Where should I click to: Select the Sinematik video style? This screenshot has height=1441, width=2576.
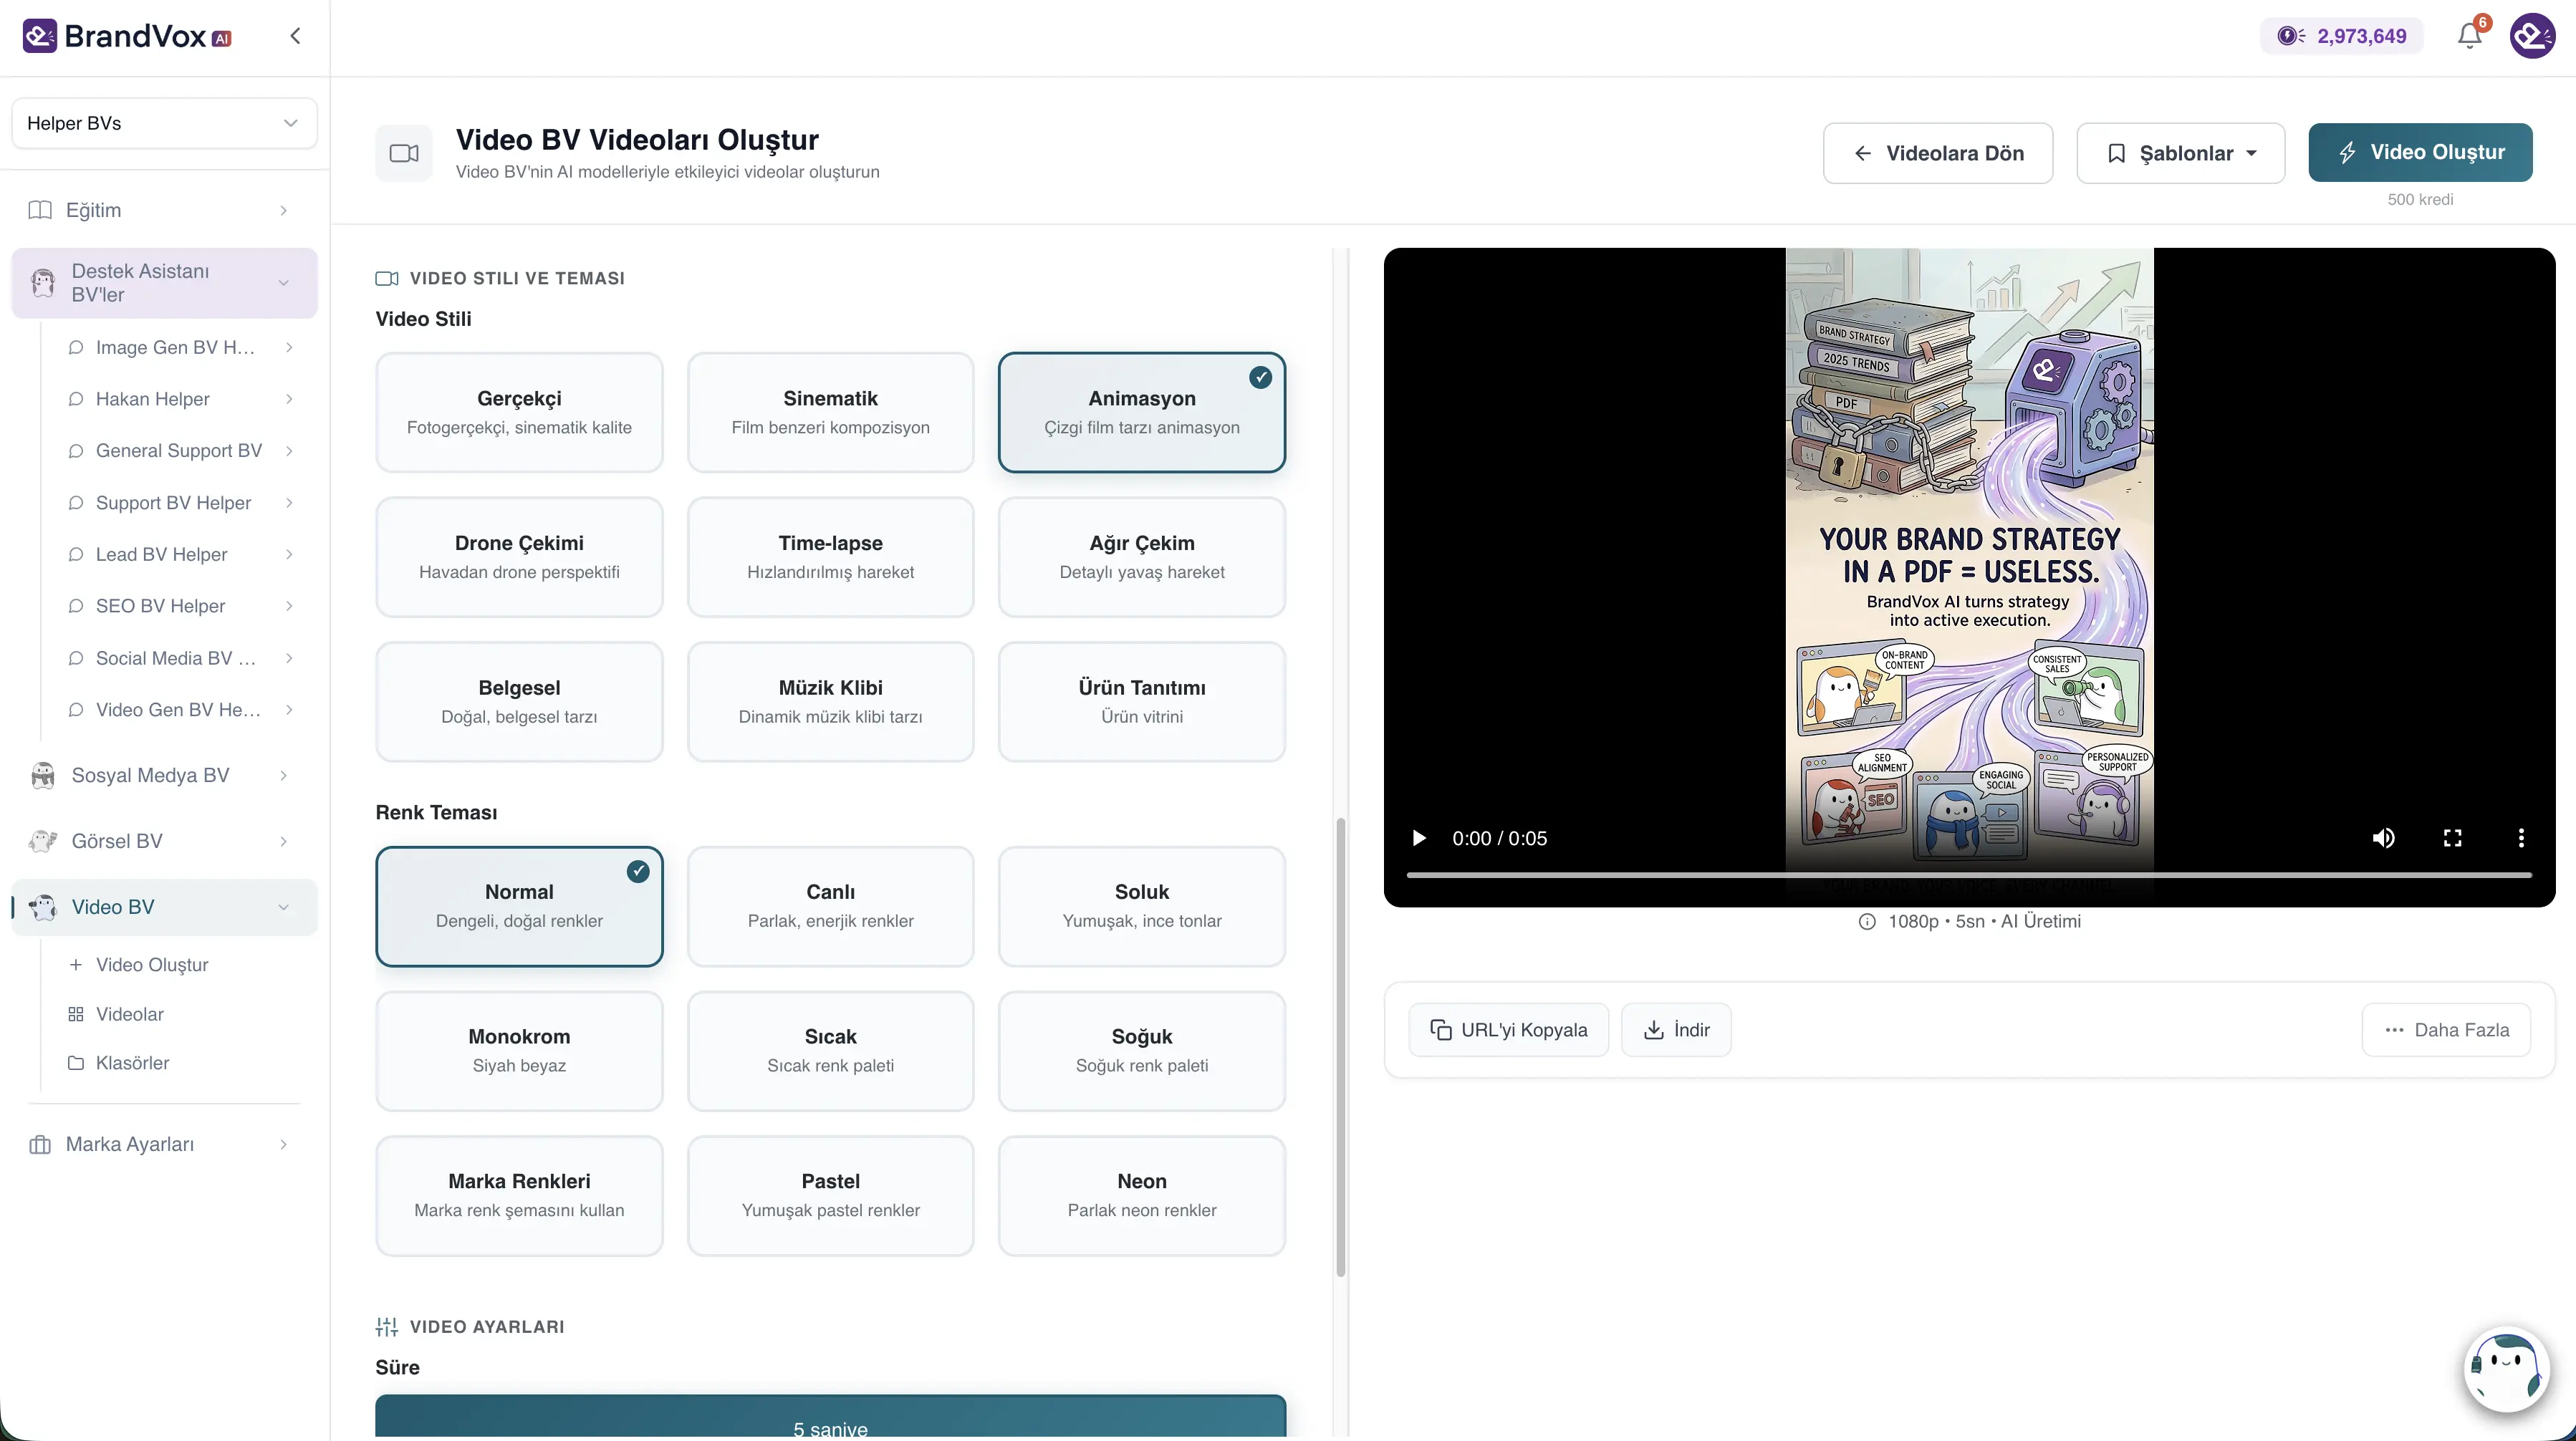(831, 412)
